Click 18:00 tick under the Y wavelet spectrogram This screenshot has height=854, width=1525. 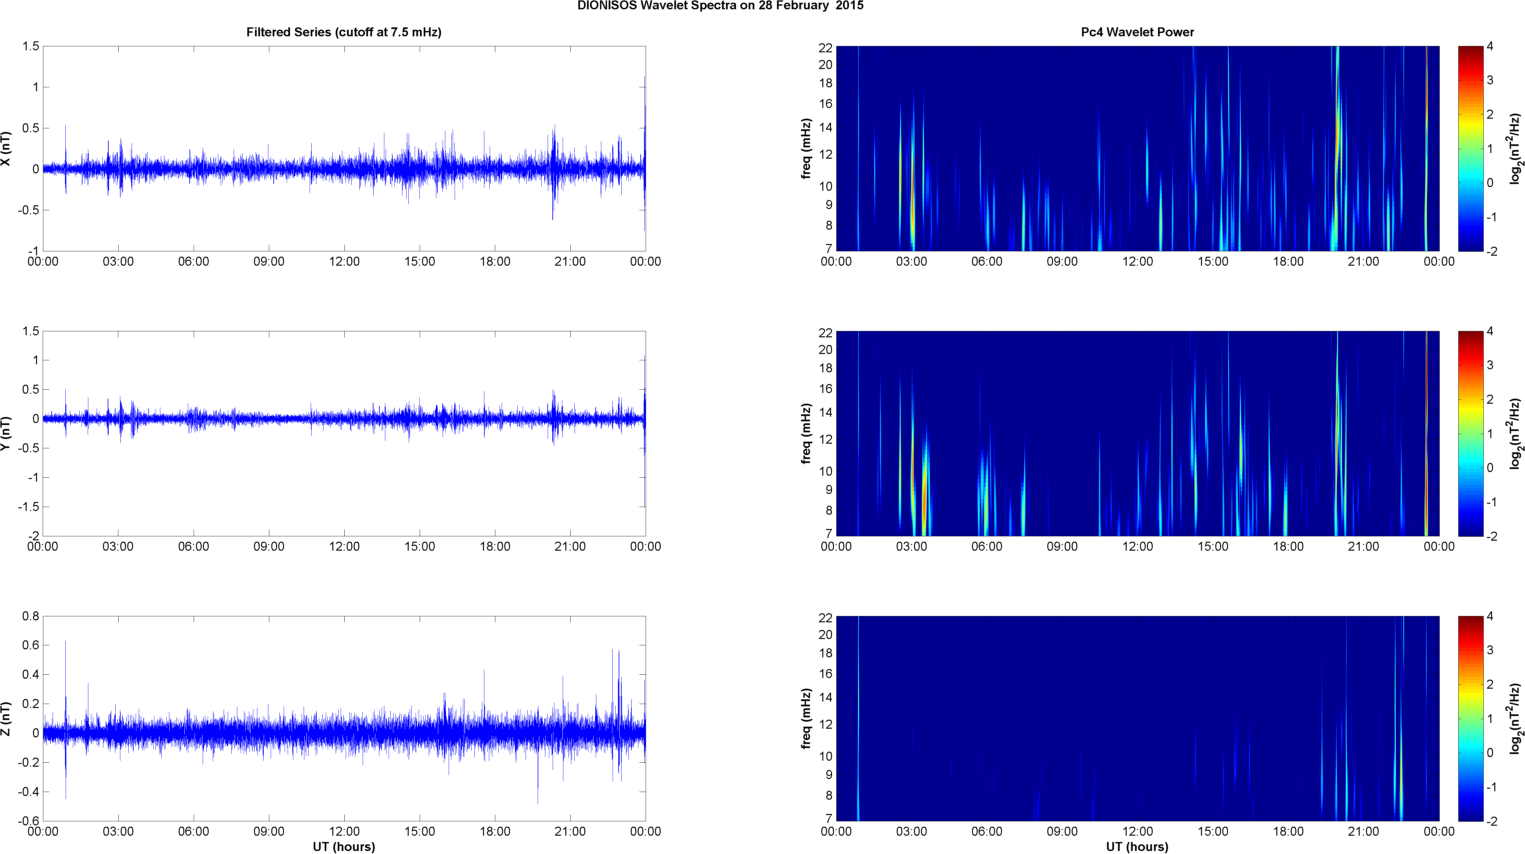click(x=1288, y=547)
